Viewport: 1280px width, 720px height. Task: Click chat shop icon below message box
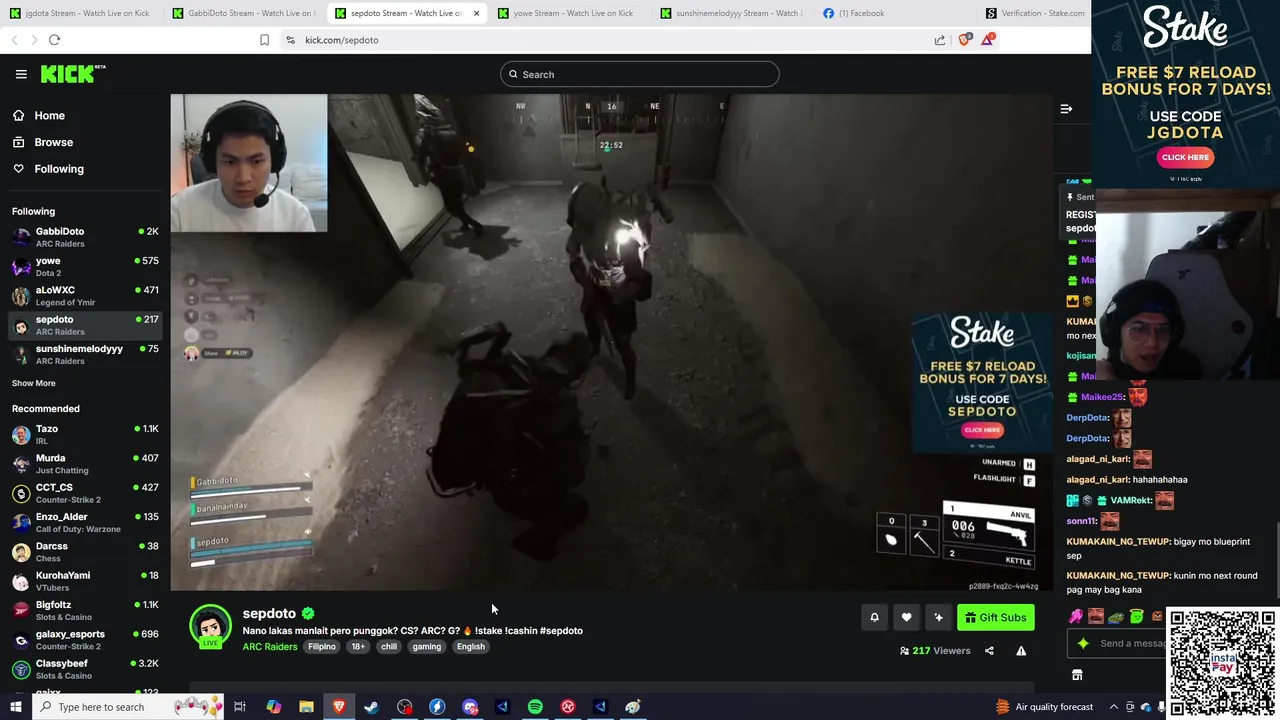click(x=1077, y=675)
